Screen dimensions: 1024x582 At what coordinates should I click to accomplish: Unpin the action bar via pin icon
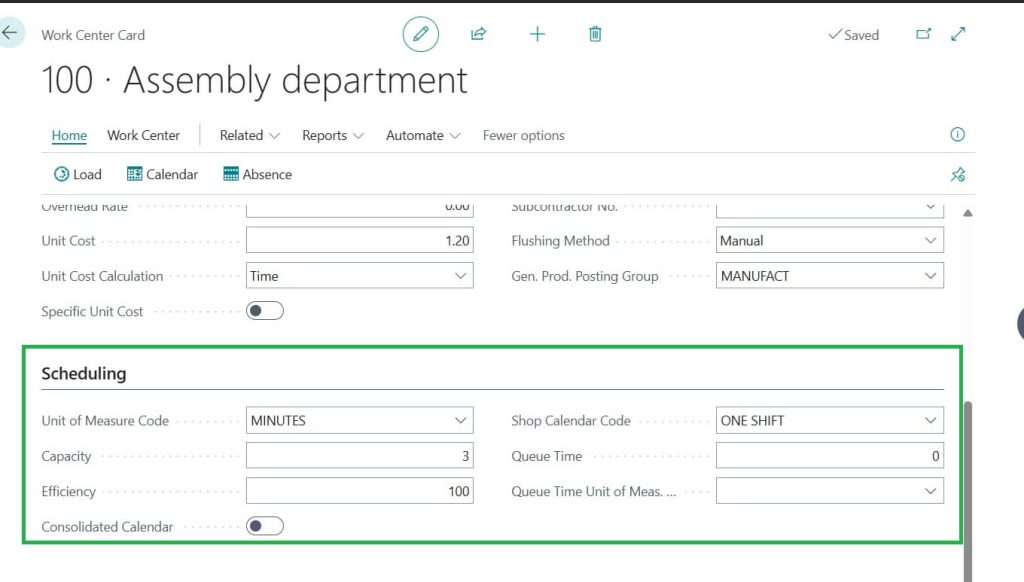pos(958,174)
